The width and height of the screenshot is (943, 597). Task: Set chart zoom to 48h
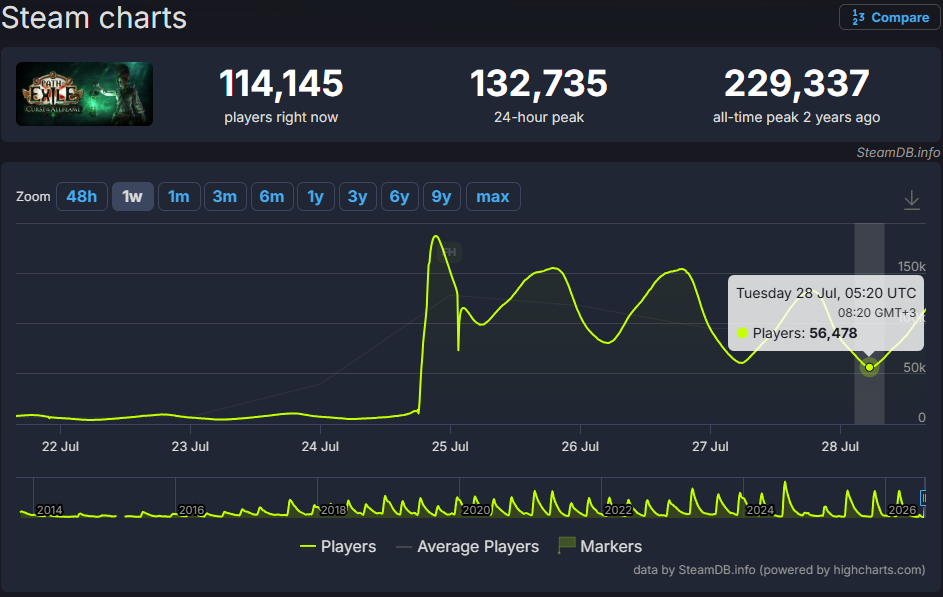[81, 197]
